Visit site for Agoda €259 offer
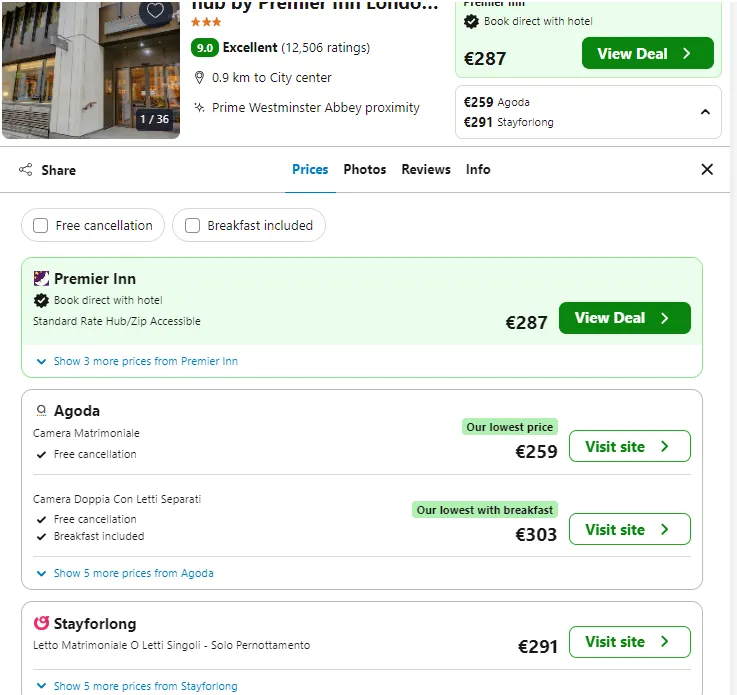The image size is (737, 695). click(x=630, y=446)
